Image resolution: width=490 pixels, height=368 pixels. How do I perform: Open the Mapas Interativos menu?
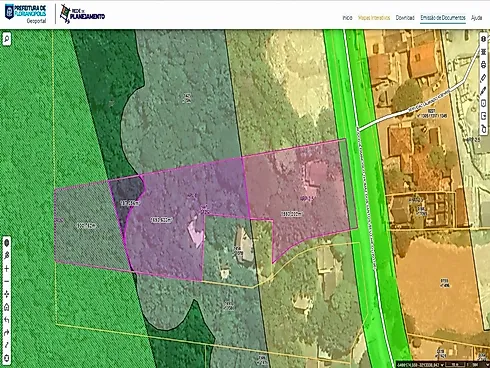pyautogui.click(x=374, y=18)
